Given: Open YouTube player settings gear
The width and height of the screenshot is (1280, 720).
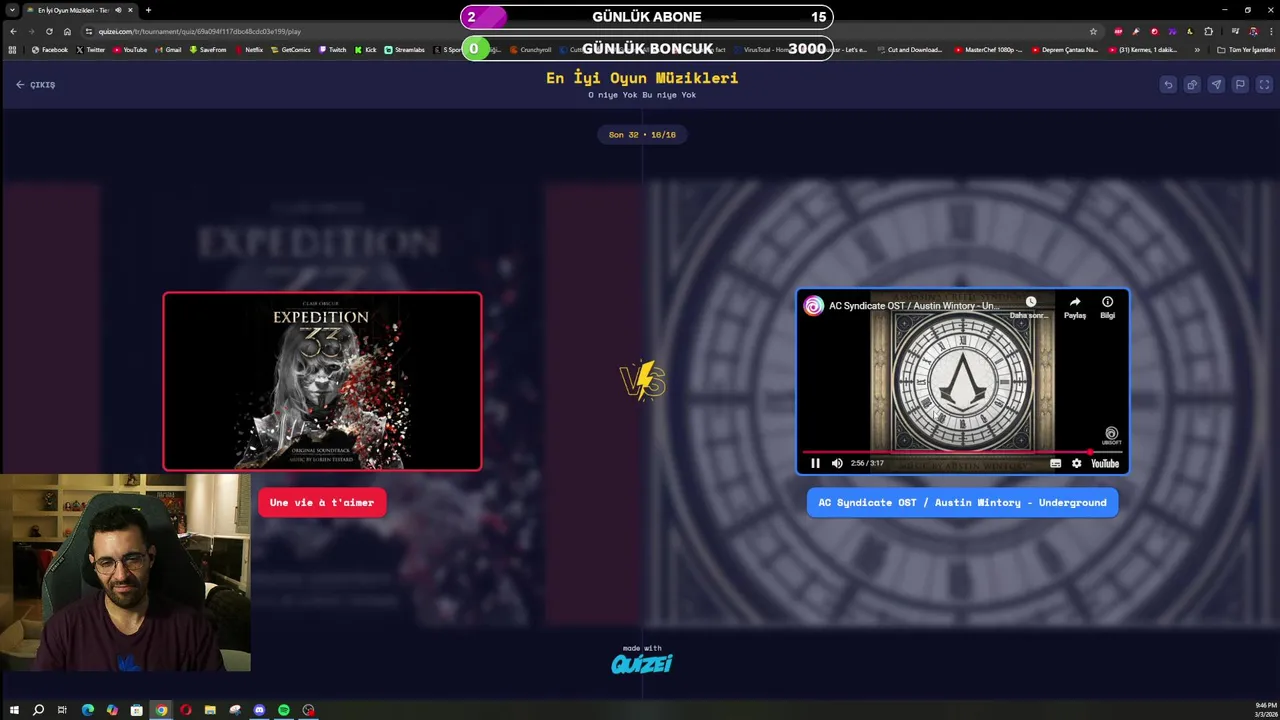Looking at the screenshot, I should pyautogui.click(x=1076, y=463).
